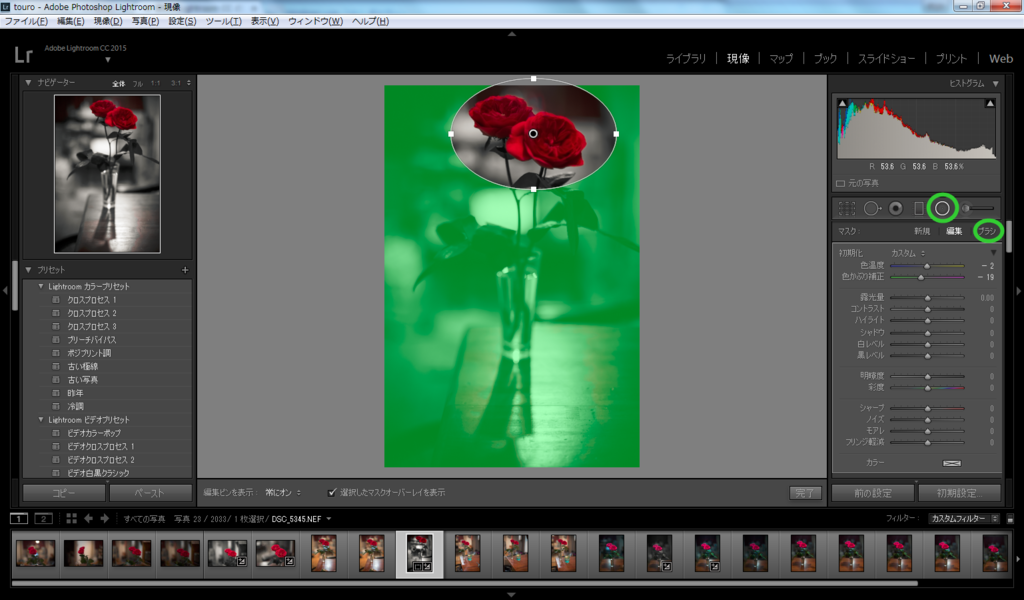Collapse the ナビゲーター panel
Viewport: 1024px width, 600px height.
click(x=28, y=82)
